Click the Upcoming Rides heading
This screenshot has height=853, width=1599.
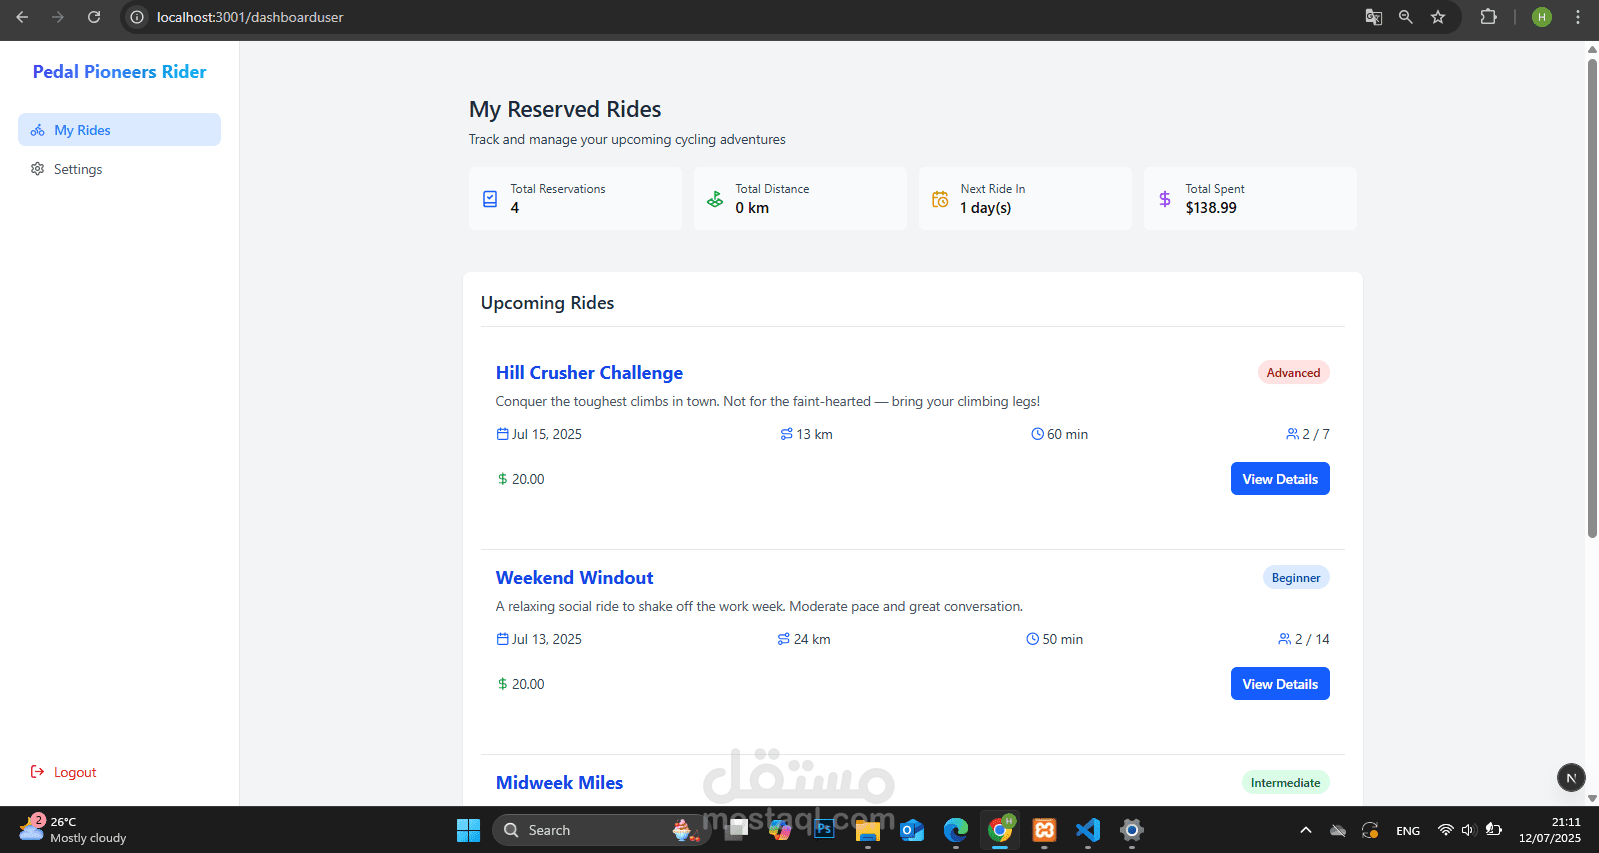(547, 303)
